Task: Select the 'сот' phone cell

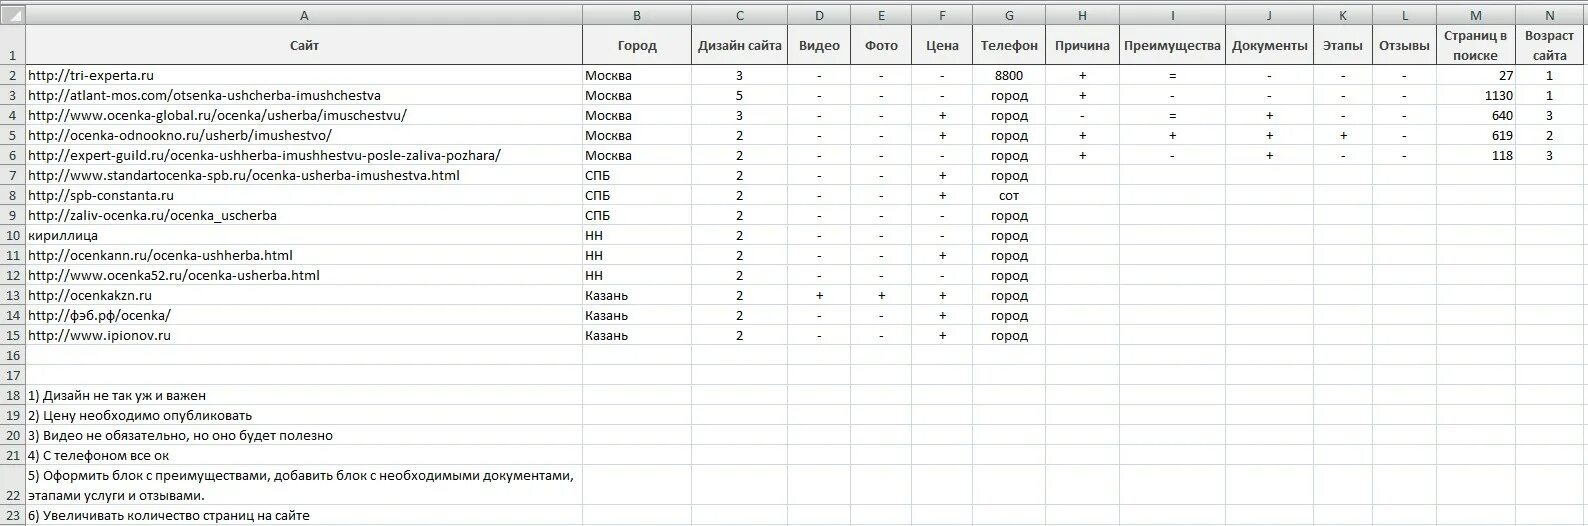Action: pos(1009,195)
